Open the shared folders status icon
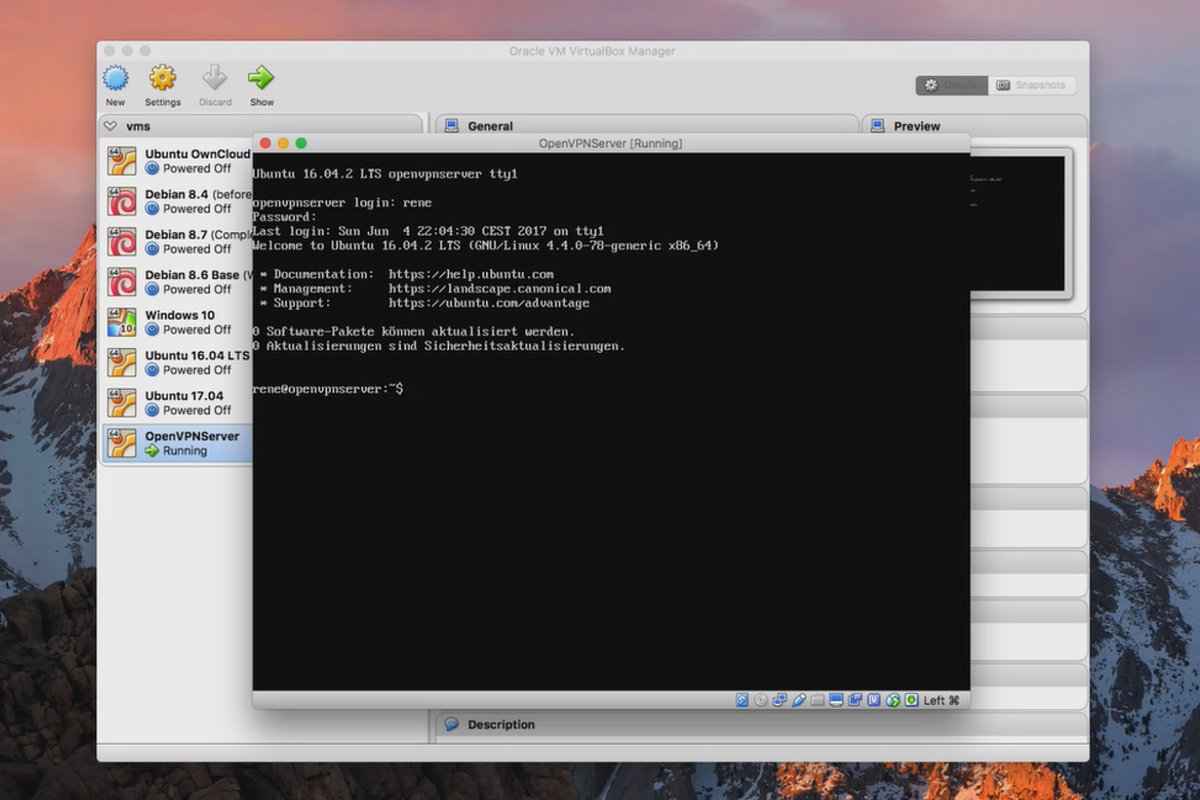Viewport: 1200px width, 800px height. tap(817, 700)
